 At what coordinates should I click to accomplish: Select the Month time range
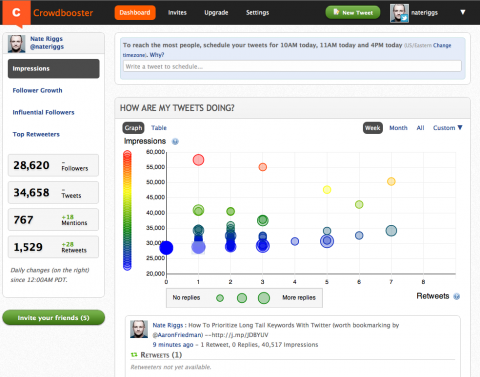[398, 128]
